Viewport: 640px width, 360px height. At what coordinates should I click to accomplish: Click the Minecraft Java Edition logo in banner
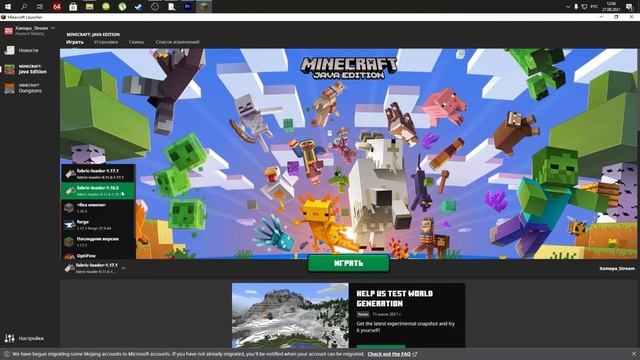(349, 68)
